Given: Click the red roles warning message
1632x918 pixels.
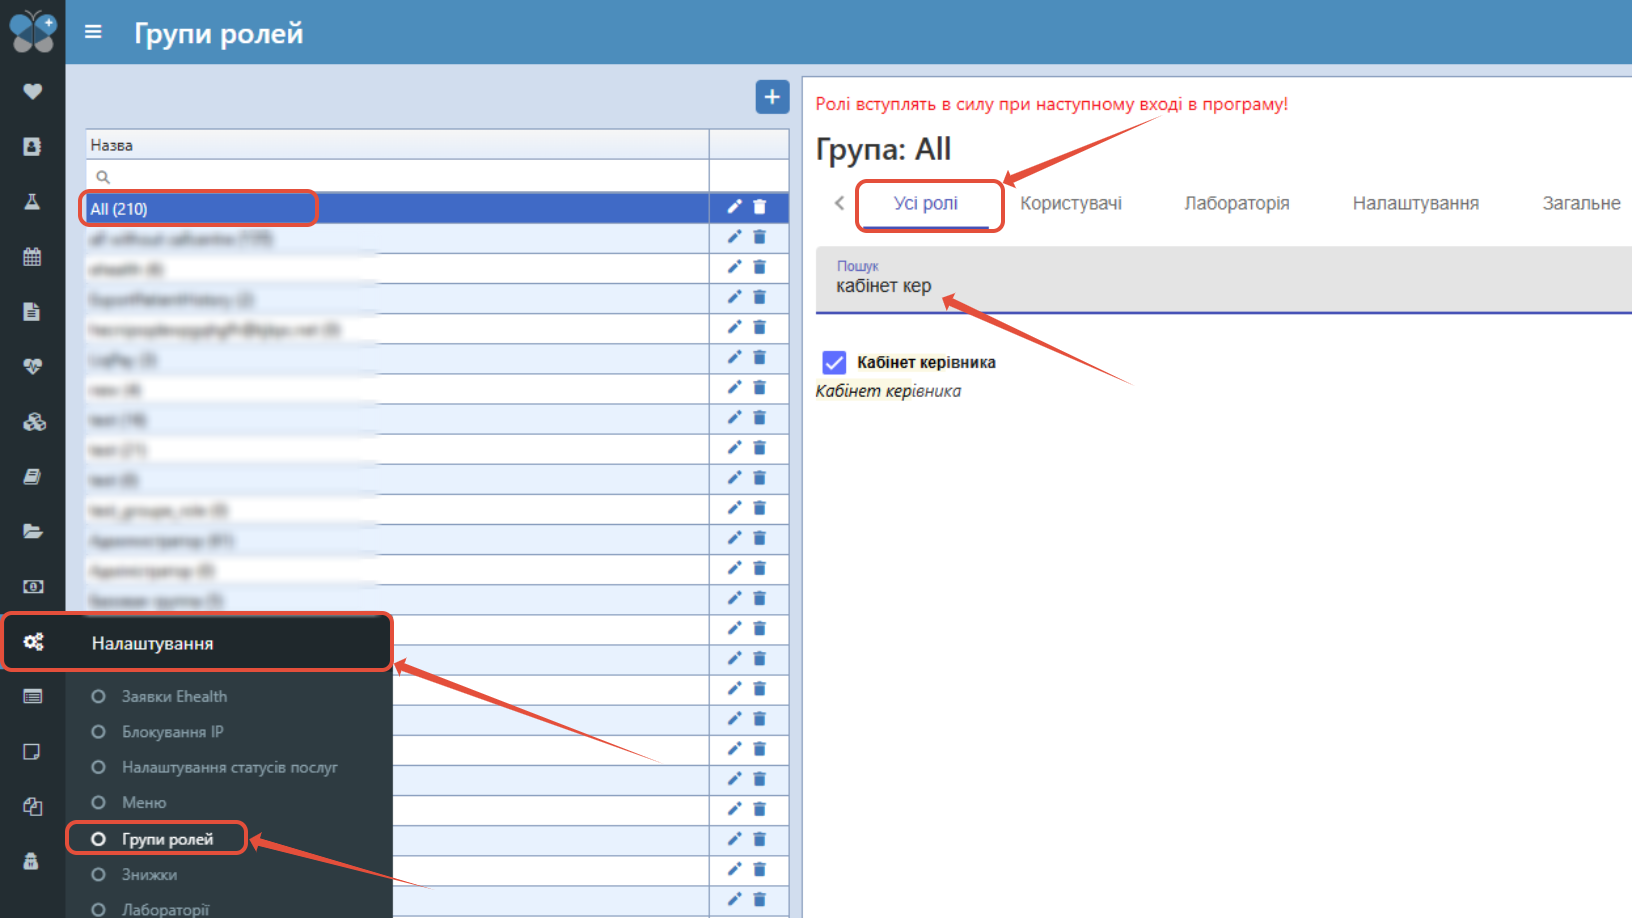Looking at the screenshot, I should point(1052,104).
